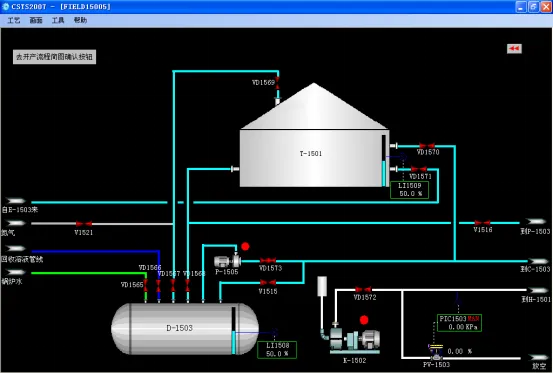Image resolution: width=553 pixels, height=374 pixels.
Task: Click the red double-arrow back button
Action: 514,48
